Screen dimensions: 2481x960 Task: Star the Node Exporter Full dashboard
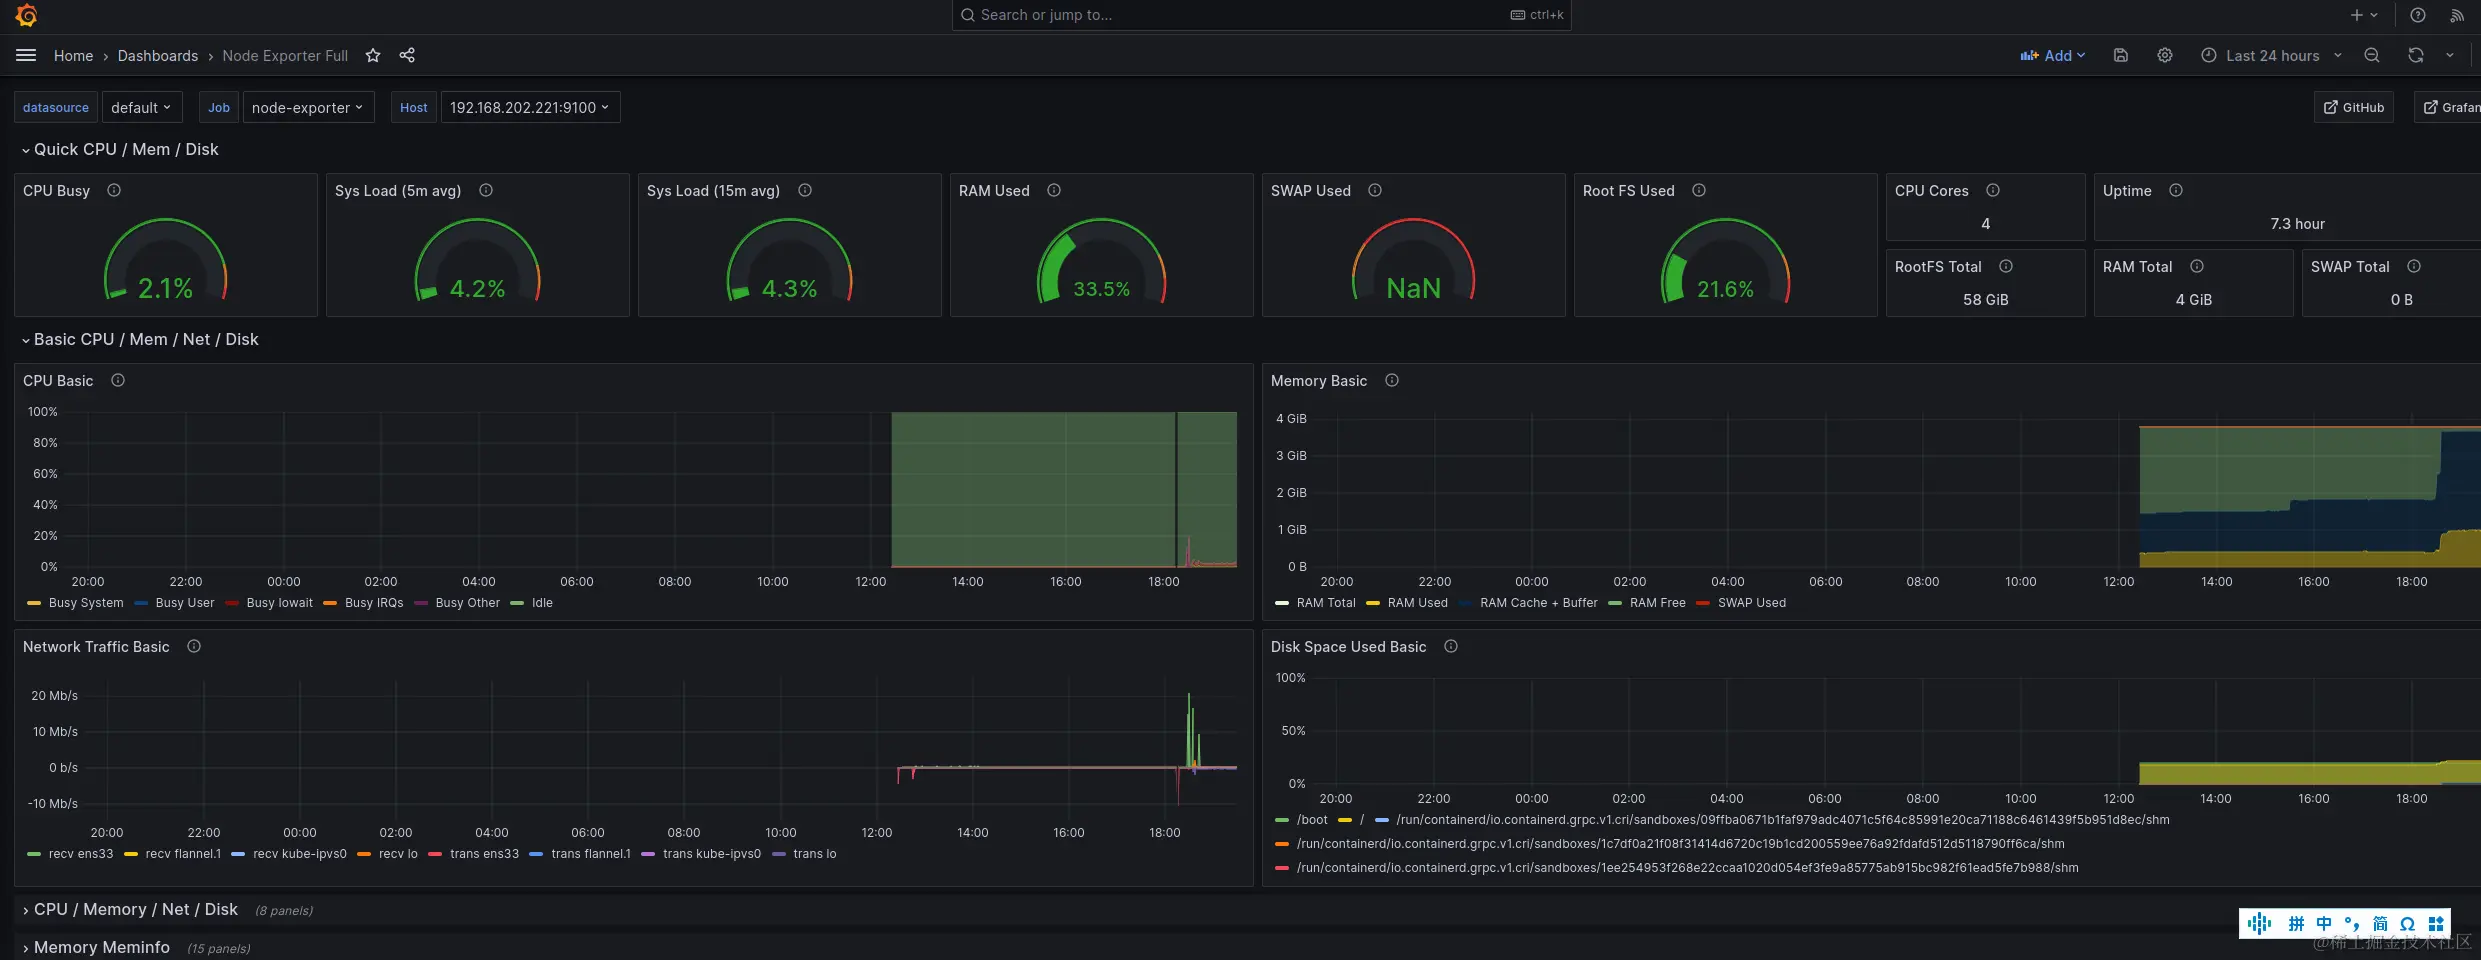point(373,55)
